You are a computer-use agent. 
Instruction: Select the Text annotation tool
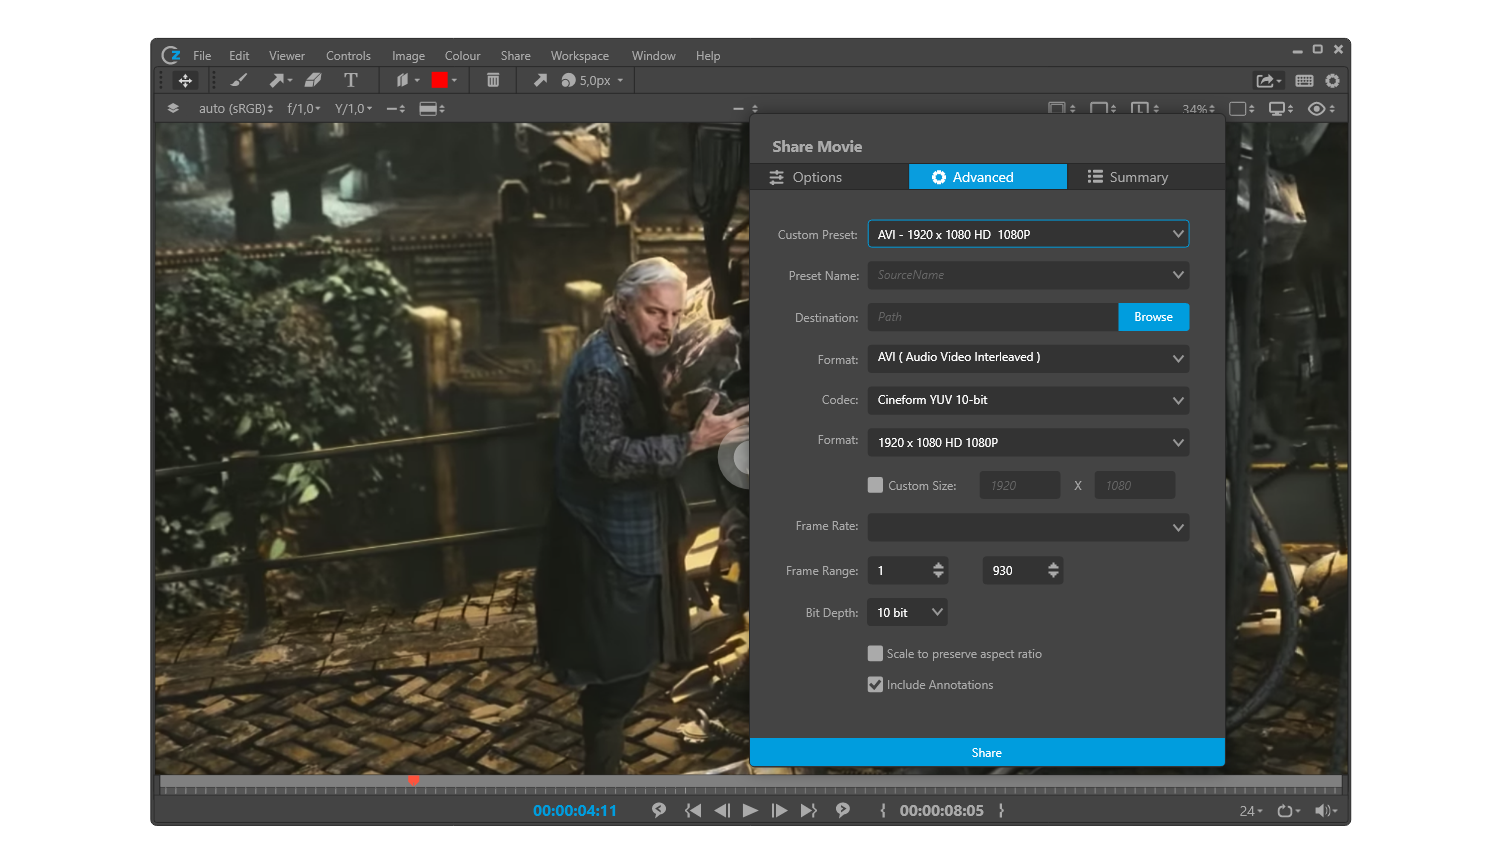tap(351, 80)
